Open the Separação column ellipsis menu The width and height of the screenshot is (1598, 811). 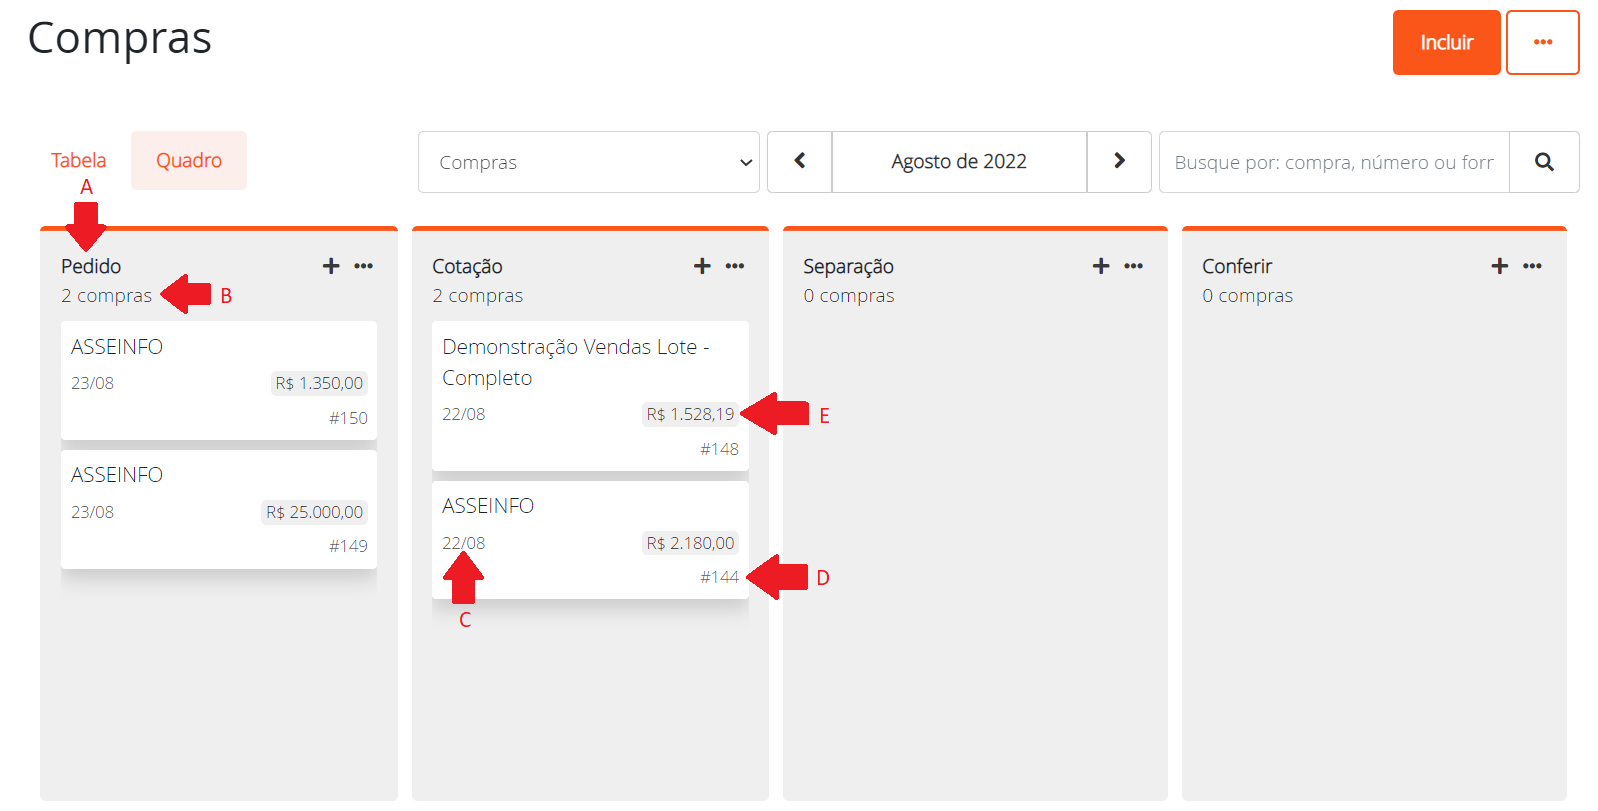tap(1133, 266)
